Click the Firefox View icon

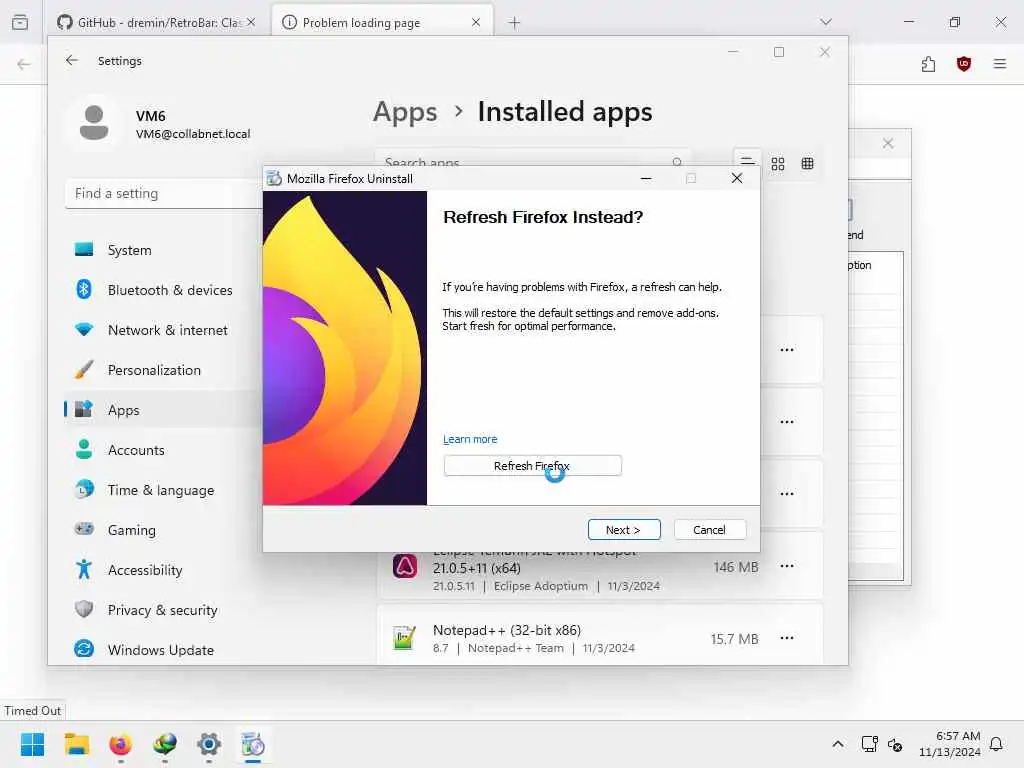tap(20, 22)
